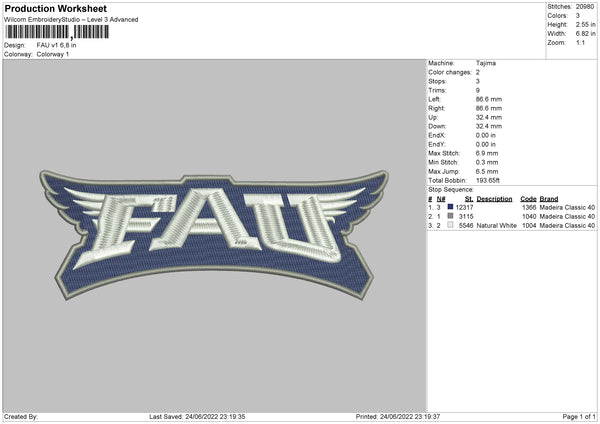Click the Width value '6.82 in'
The image size is (600, 424).
click(x=585, y=34)
